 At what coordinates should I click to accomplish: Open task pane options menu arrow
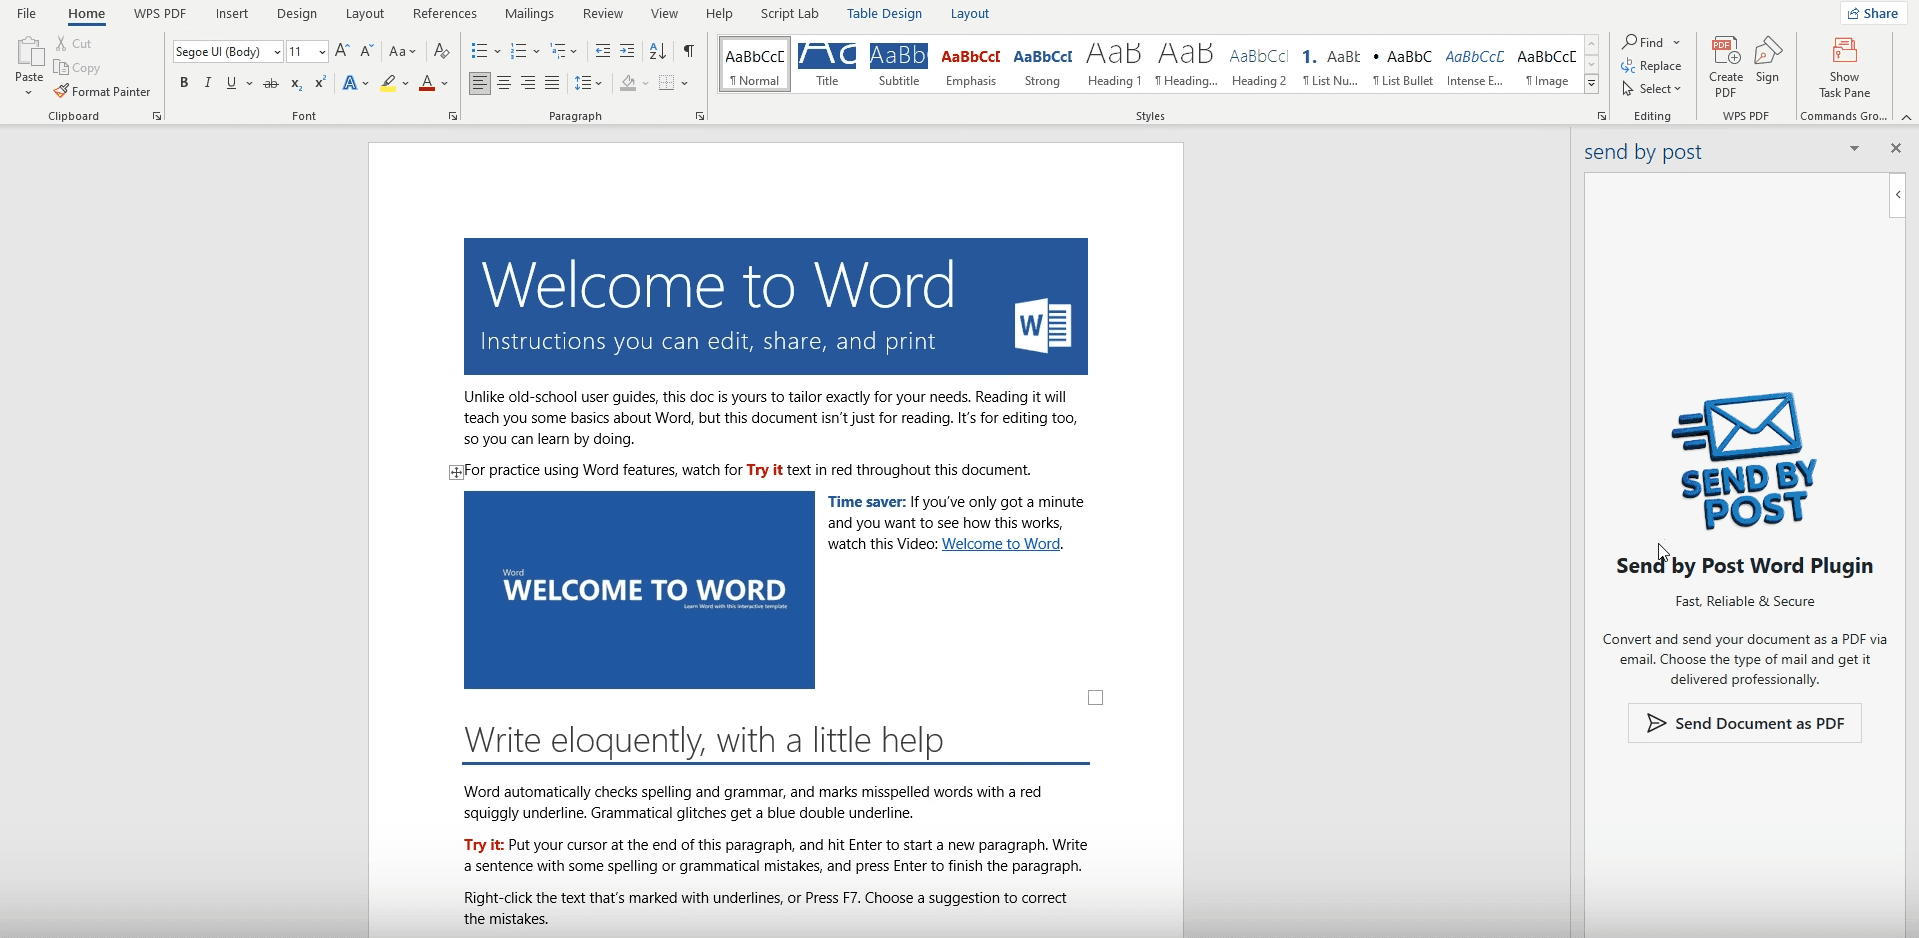(1854, 148)
